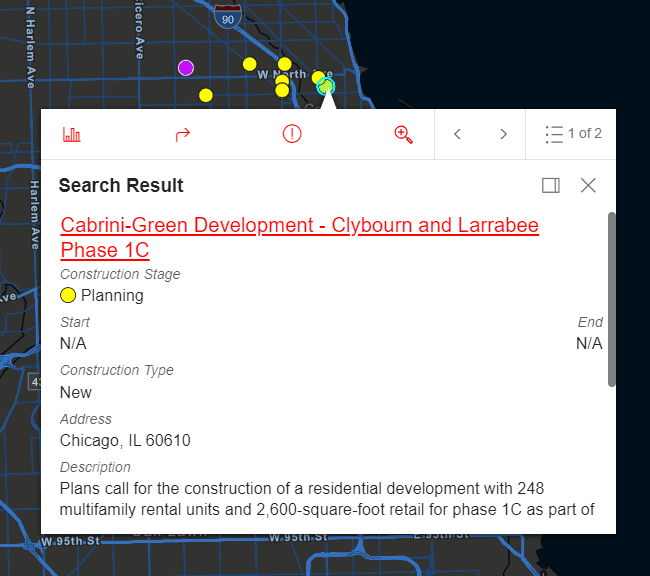Screen dimensions: 650x576
Task: Click the yellow marker above W North Ave label
Action: [284, 64]
